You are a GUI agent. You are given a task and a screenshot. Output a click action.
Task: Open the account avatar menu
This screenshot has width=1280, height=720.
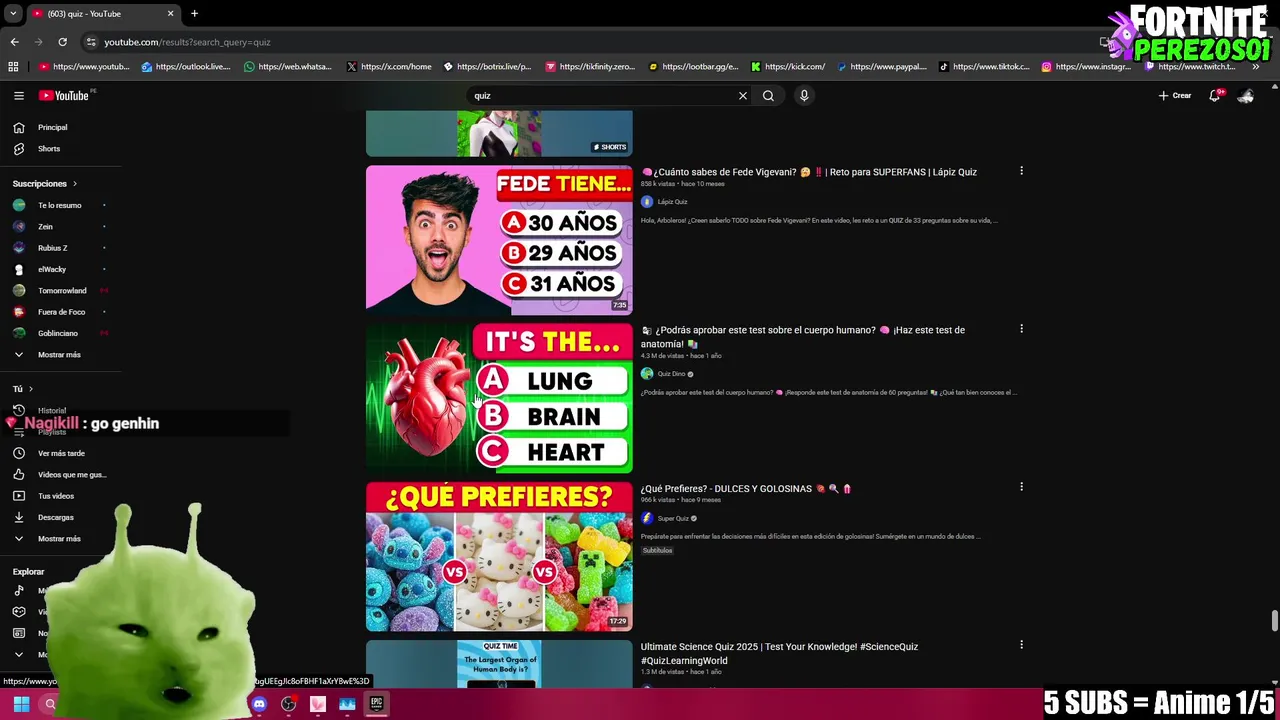click(1246, 96)
